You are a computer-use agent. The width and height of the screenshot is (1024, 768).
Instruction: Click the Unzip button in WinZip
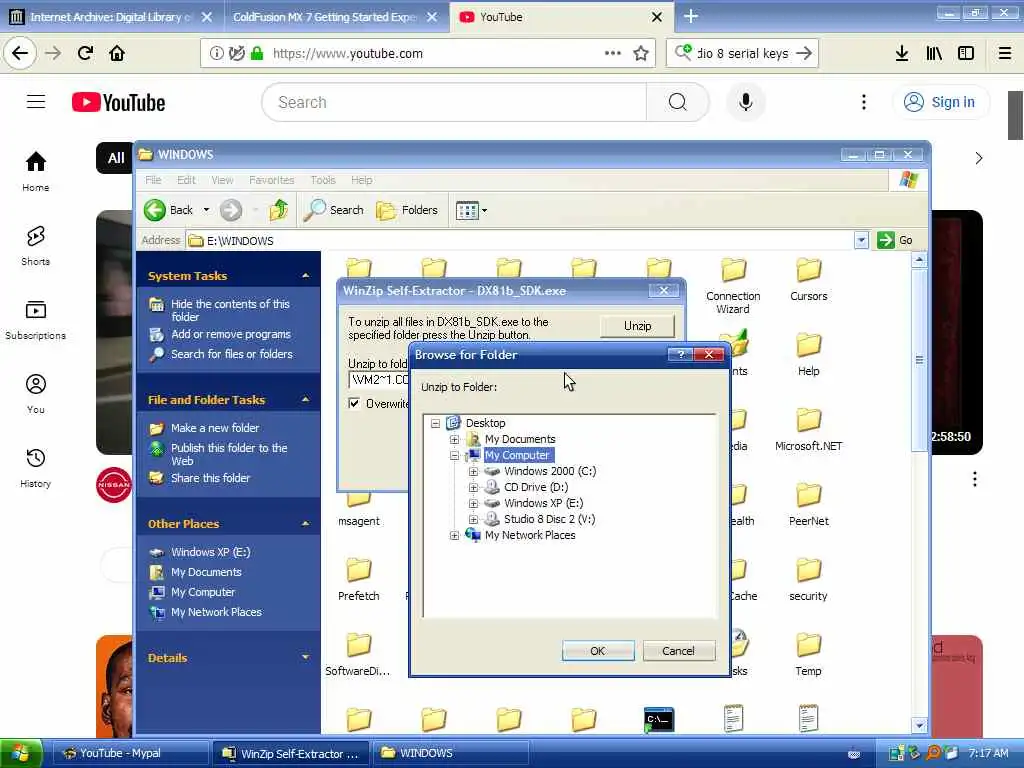click(637, 325)
